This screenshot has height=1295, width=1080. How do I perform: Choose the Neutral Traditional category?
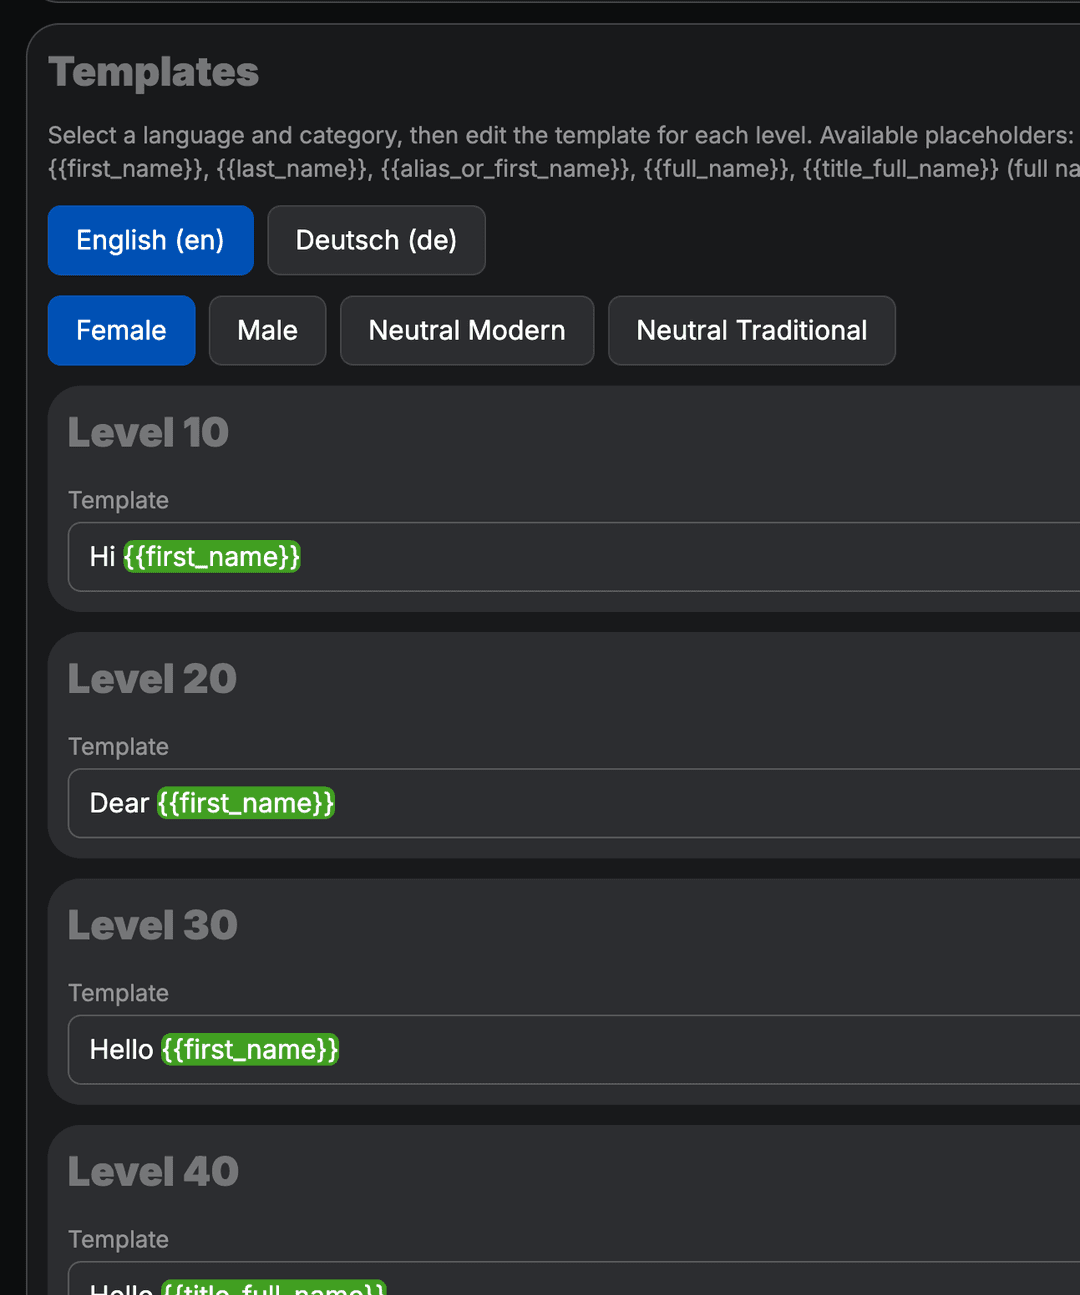752,330
